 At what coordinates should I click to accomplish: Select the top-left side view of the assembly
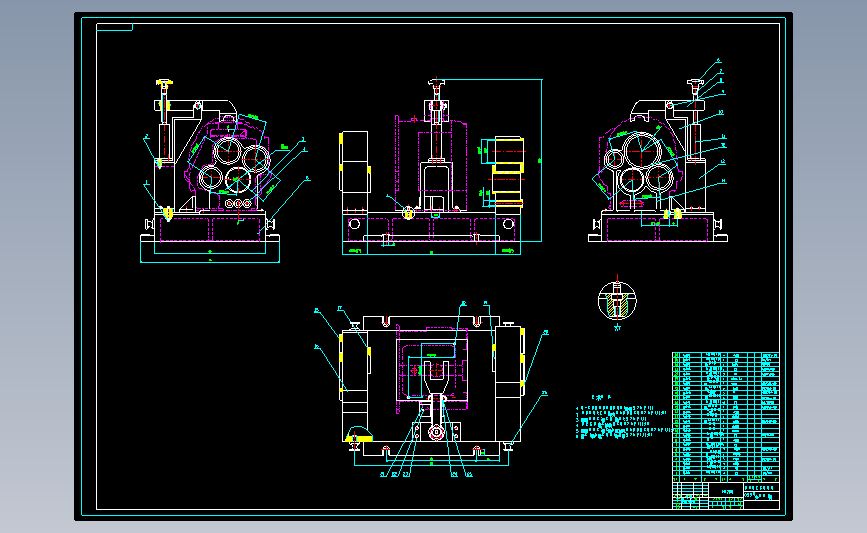pyautogui.click(x=226, y=171)
